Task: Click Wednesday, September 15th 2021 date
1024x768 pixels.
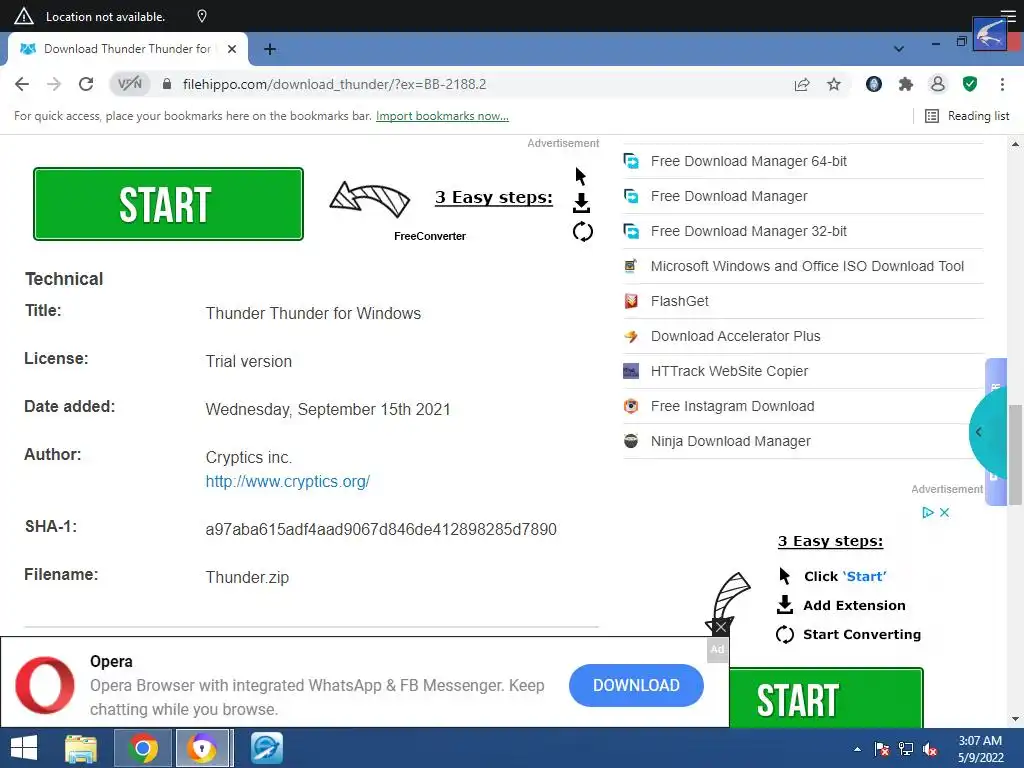Action: (x=328, y=409)
